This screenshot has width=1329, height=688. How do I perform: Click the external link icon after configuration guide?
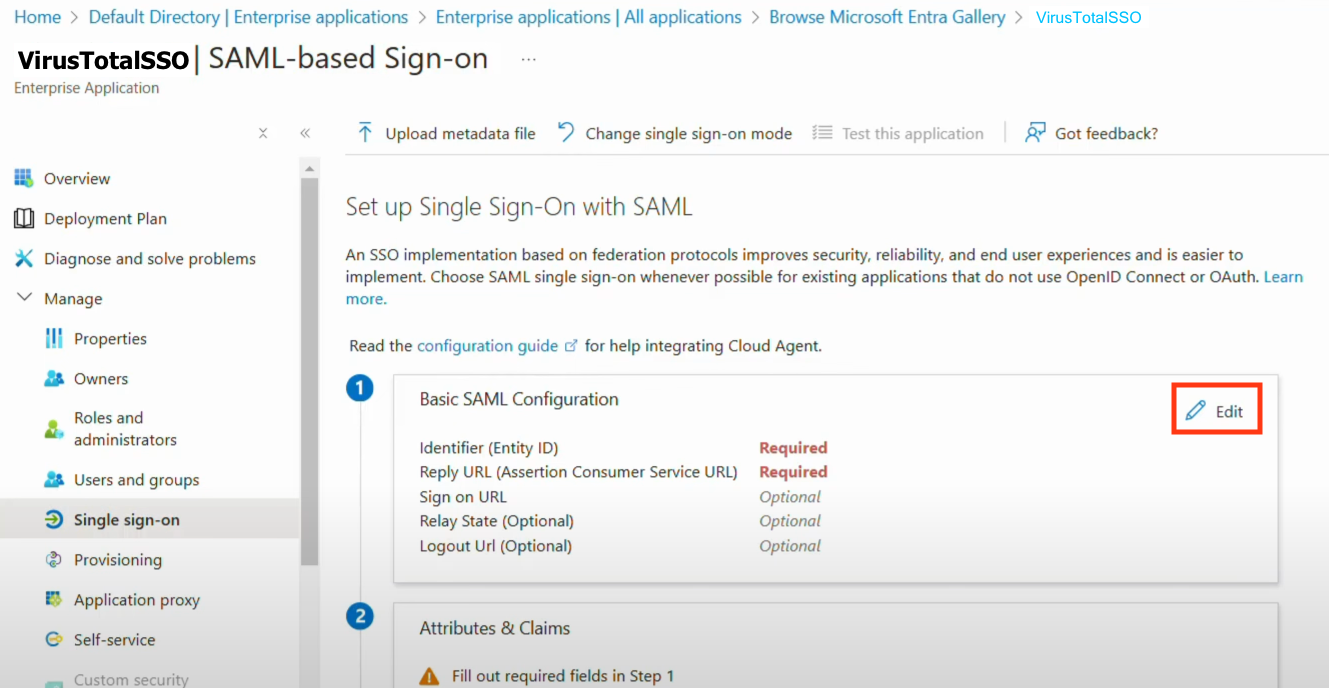pyautogui.click(x=572, y=346)
